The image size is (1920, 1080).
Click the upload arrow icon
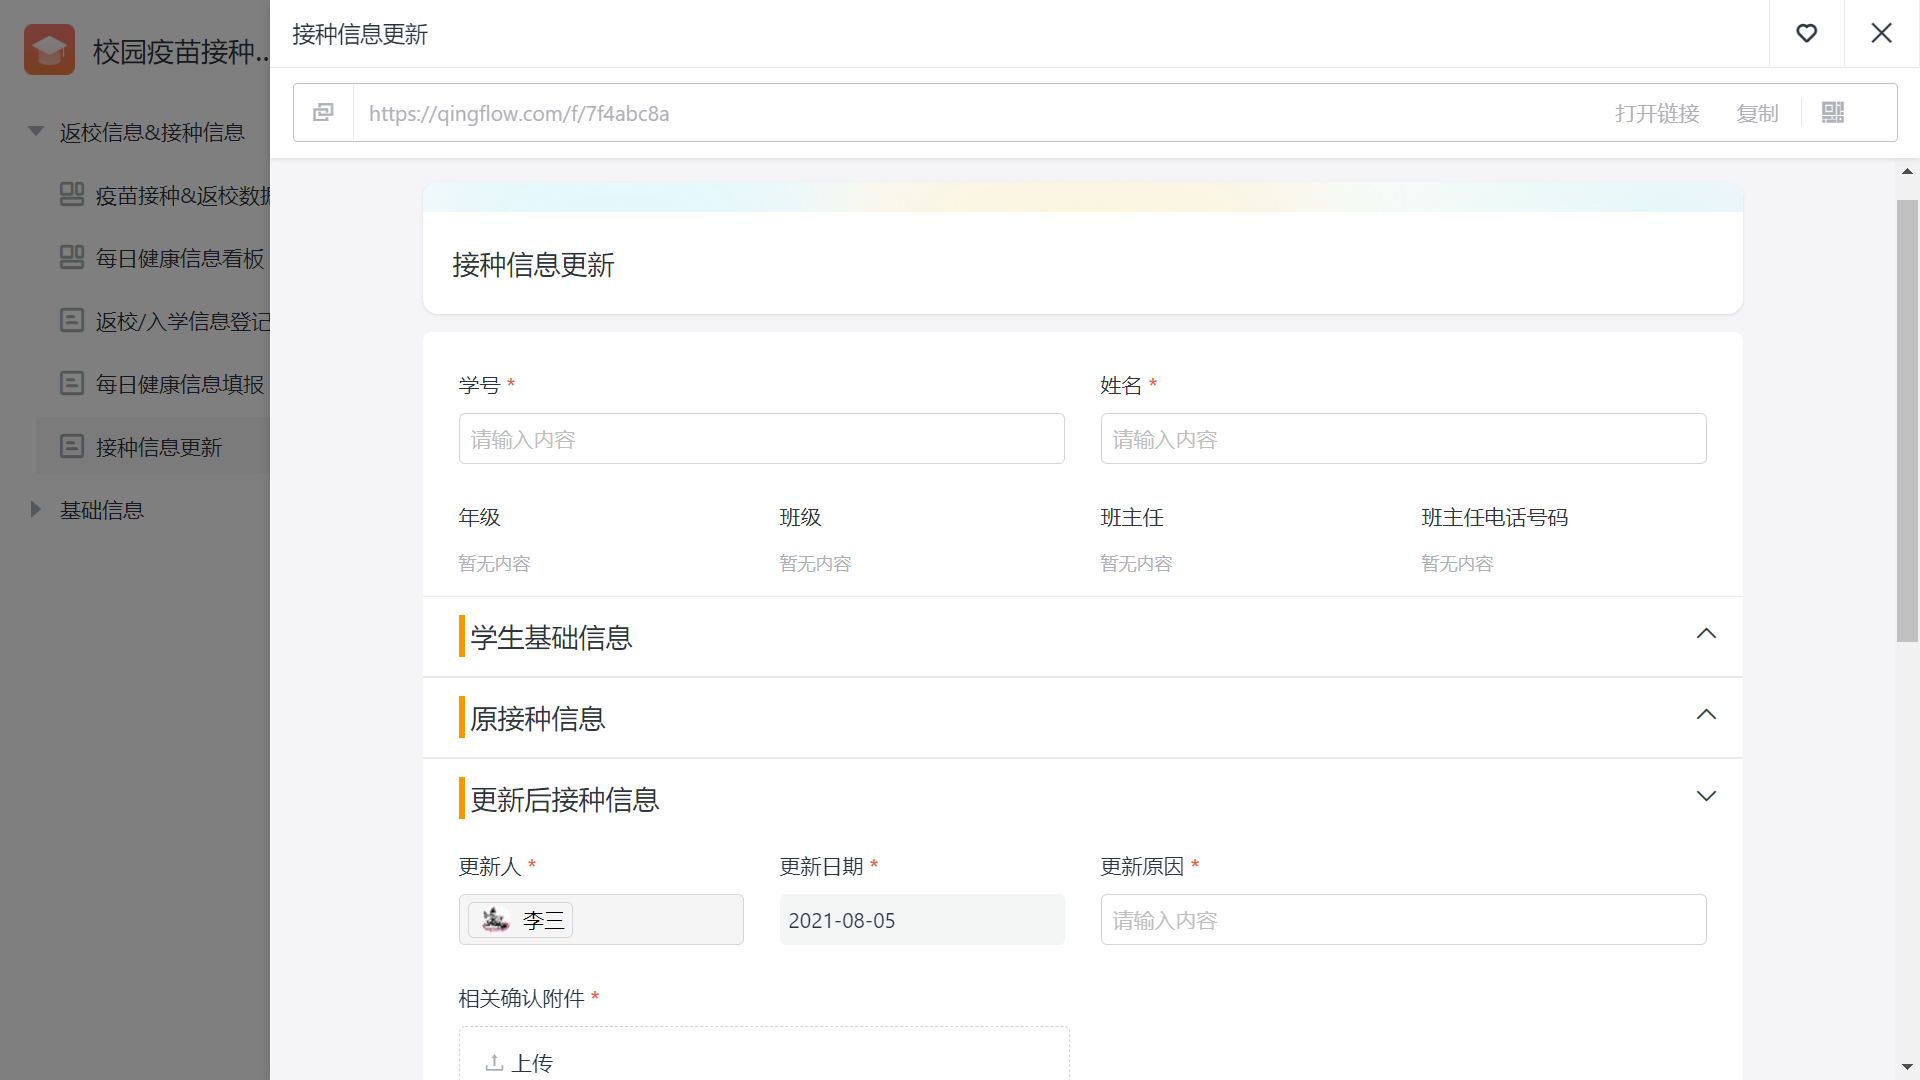pyautogui.click(x=494, y=1063)
